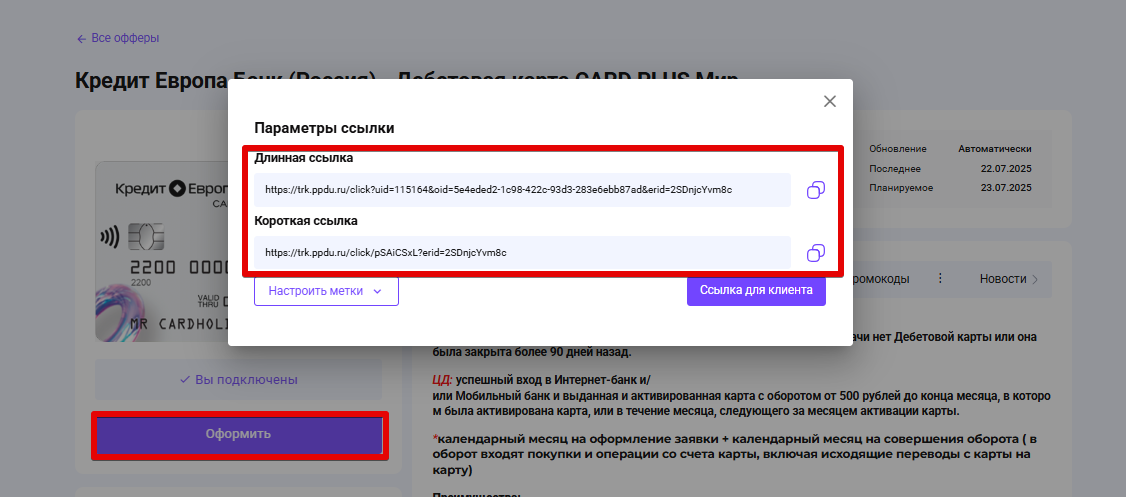Click the red ЦД: text label
The height and width of the screenshot is (497, 1126).
pos(442,381)
